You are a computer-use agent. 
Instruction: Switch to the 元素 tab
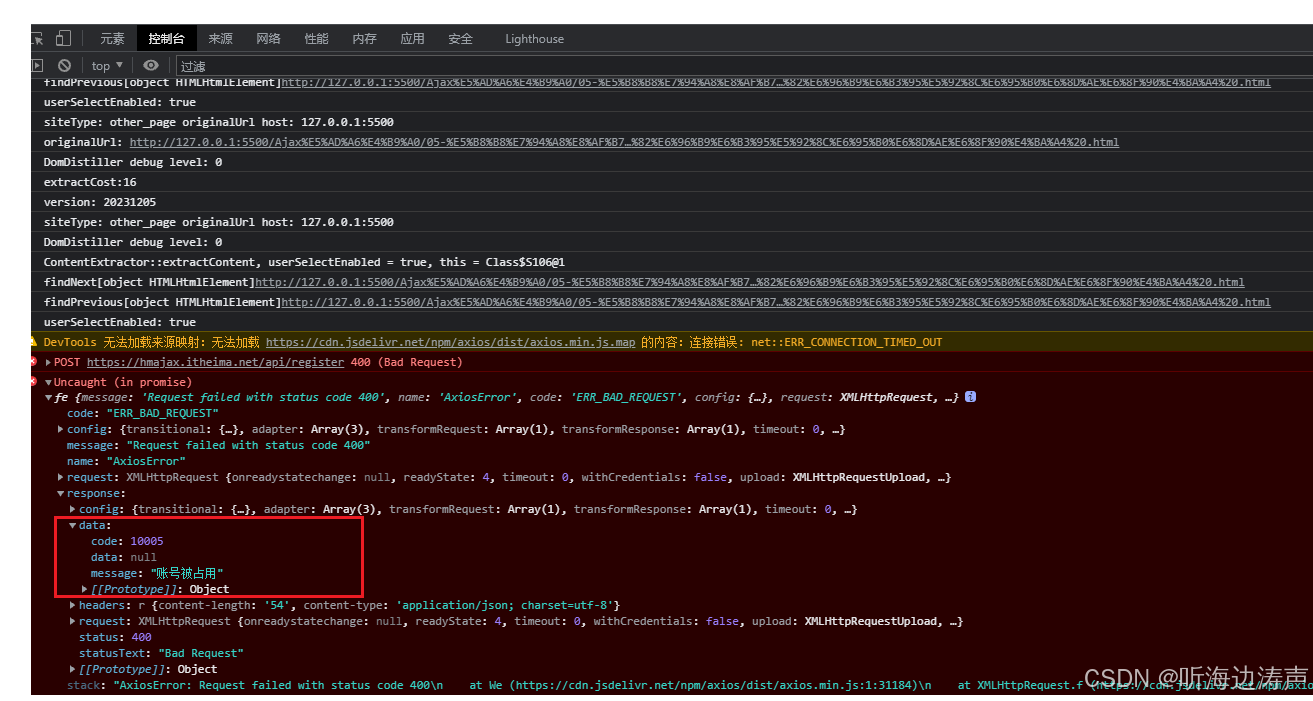pyautogui.click(x=112, y=39)
